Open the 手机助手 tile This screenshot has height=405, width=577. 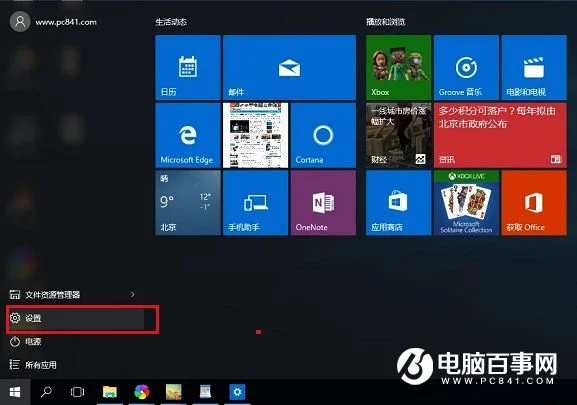pyautogui.click(x=255, y=203)
